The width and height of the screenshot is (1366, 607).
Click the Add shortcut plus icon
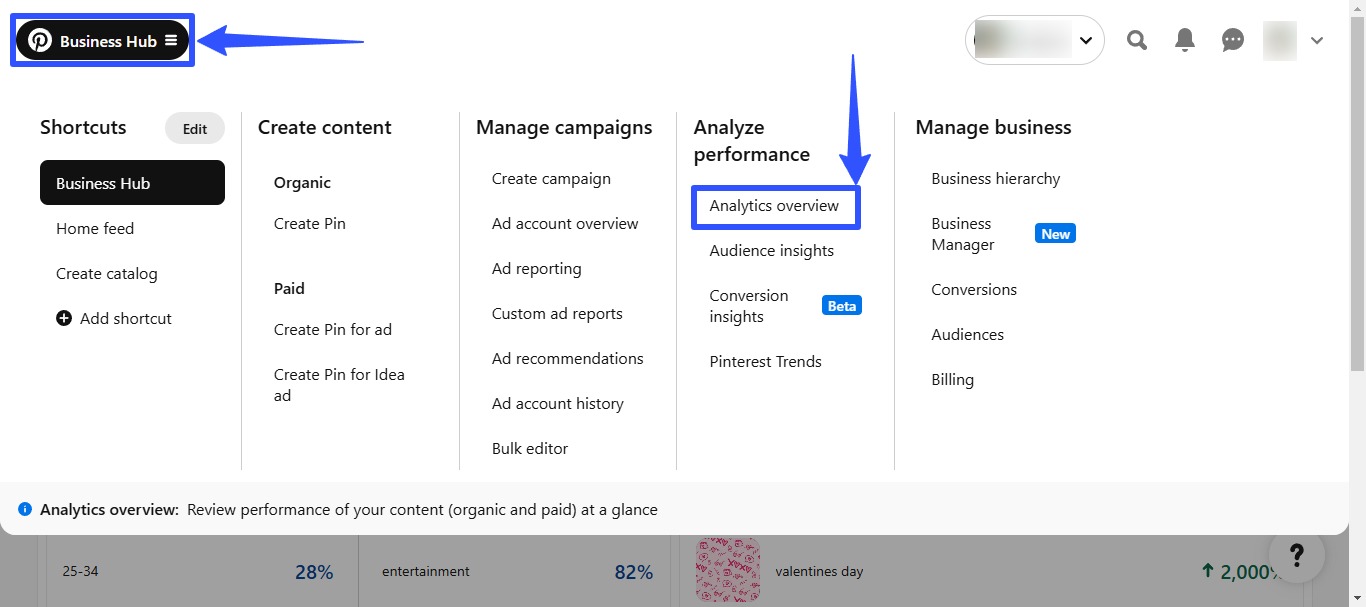click(x=63, y=318)
